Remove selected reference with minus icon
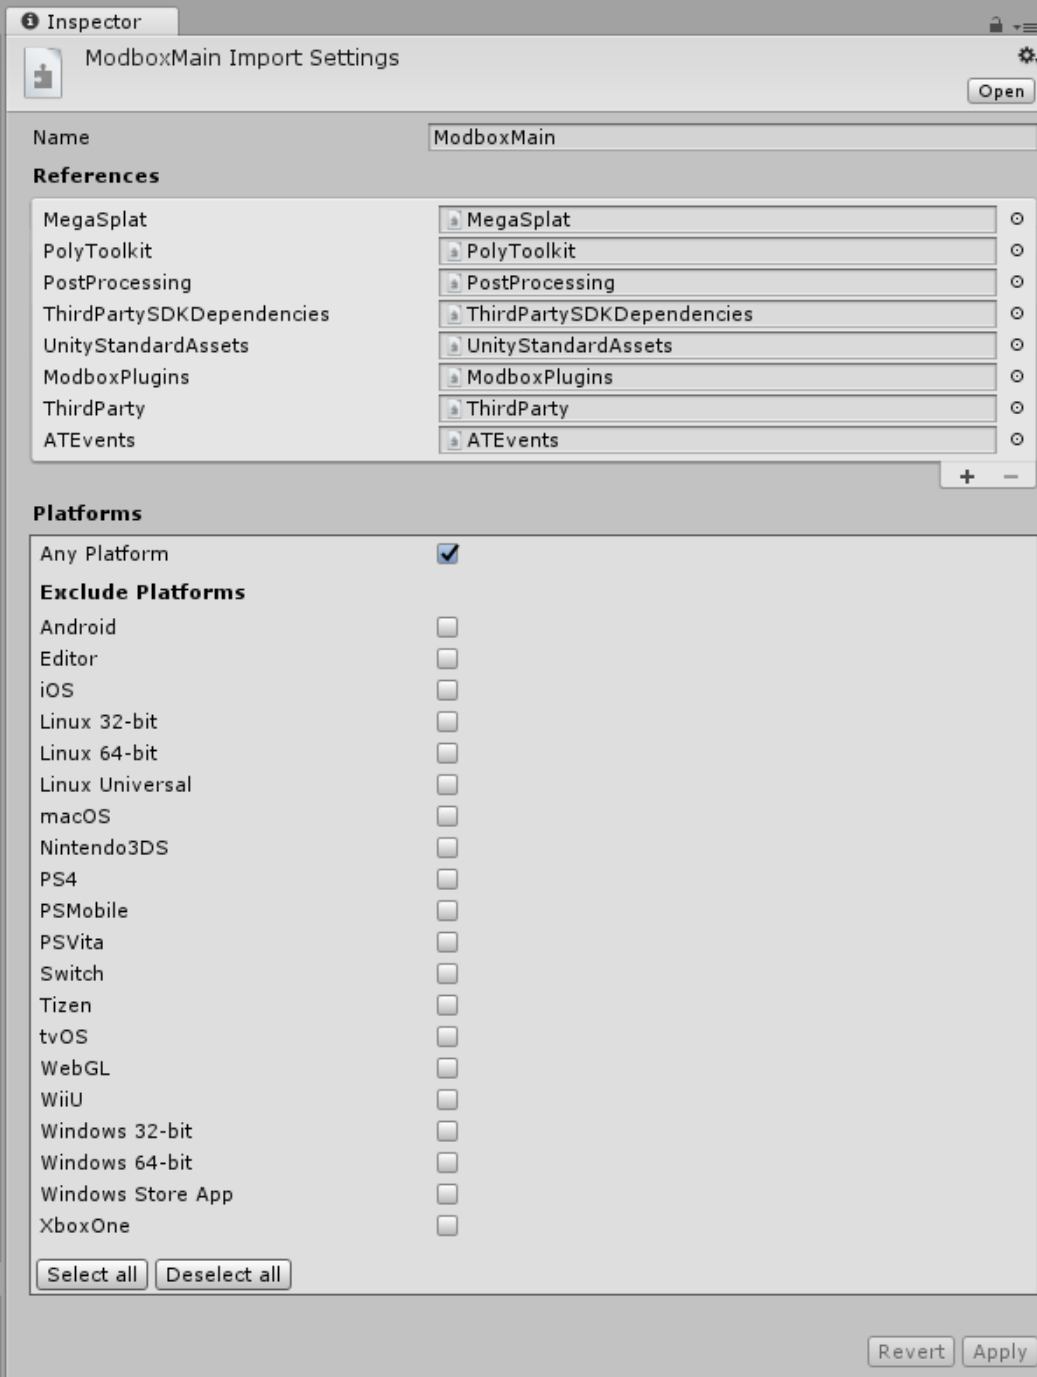 point(1011,477)
